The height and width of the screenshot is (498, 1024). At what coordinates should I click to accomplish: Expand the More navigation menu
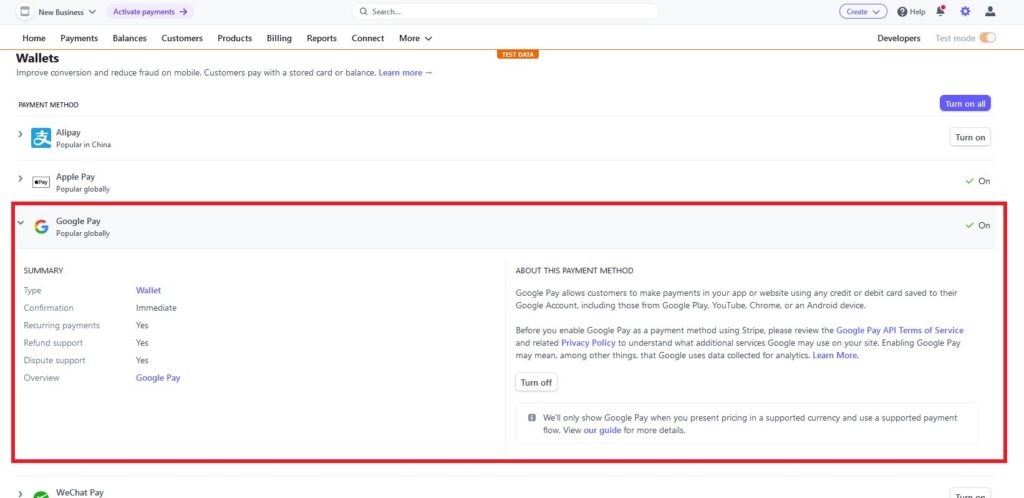point(415,39)
